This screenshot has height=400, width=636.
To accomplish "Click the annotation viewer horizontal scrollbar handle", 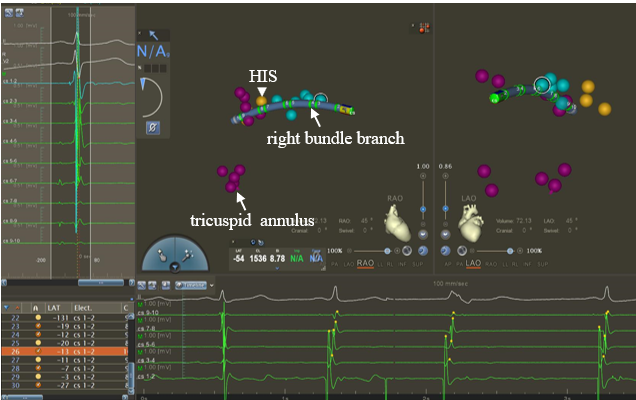I will 101,282.
